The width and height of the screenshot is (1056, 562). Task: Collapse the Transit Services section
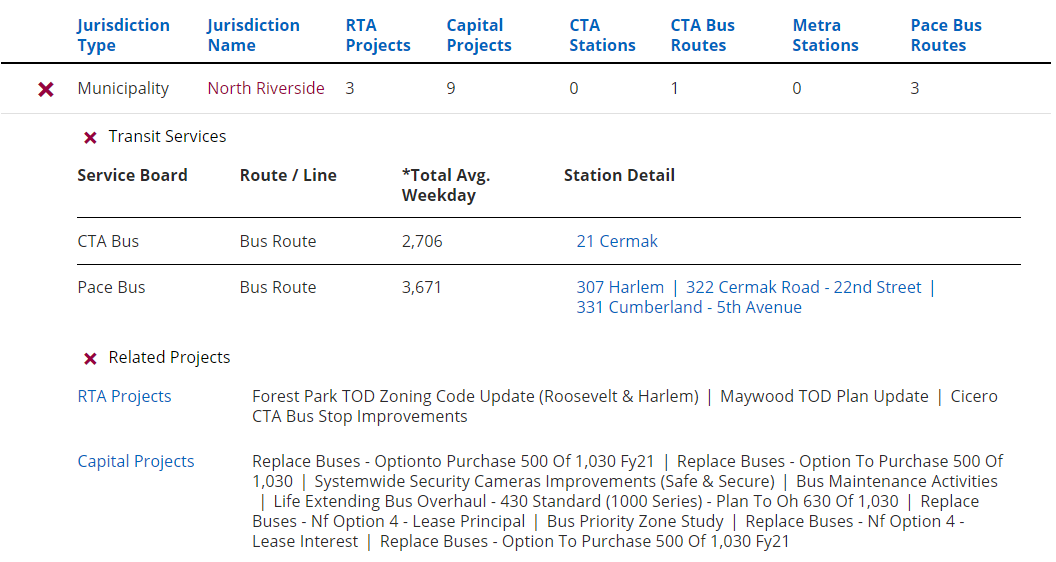pos(90,137)
